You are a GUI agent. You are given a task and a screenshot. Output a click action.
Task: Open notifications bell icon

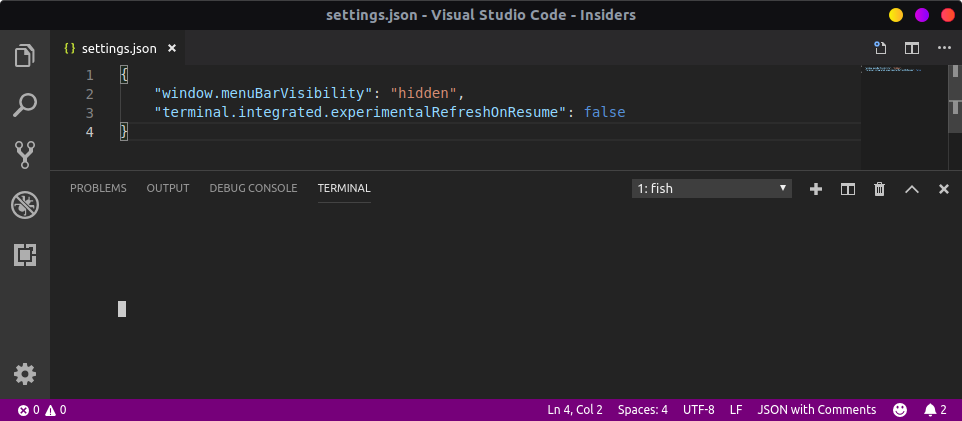[935, 410]
